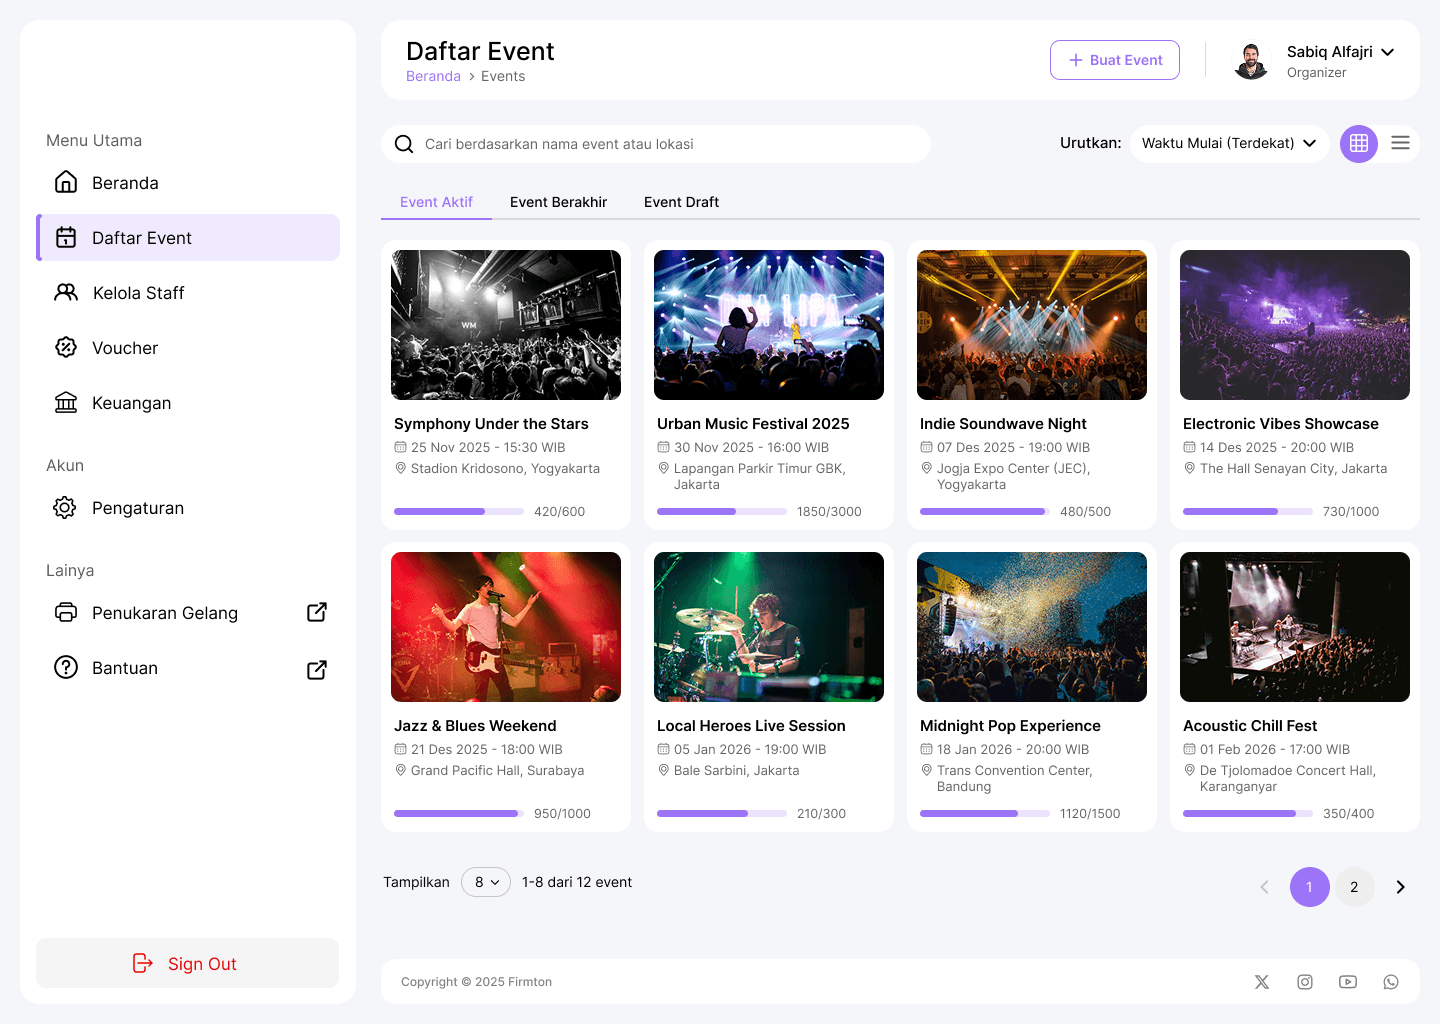This screenshot has width=1440, height=1024.
Task: Click the event search input field
Action: [x=656, y=144]
